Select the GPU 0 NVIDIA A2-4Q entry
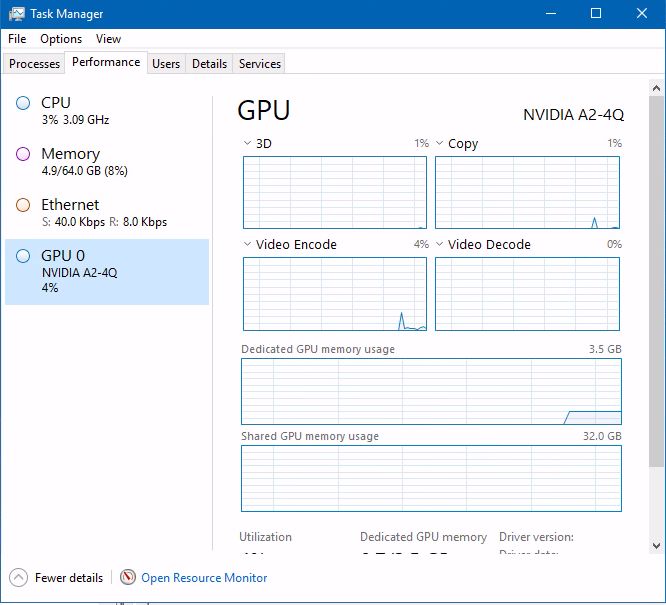Screen dimensions: 666x605 tap(107, 272)
